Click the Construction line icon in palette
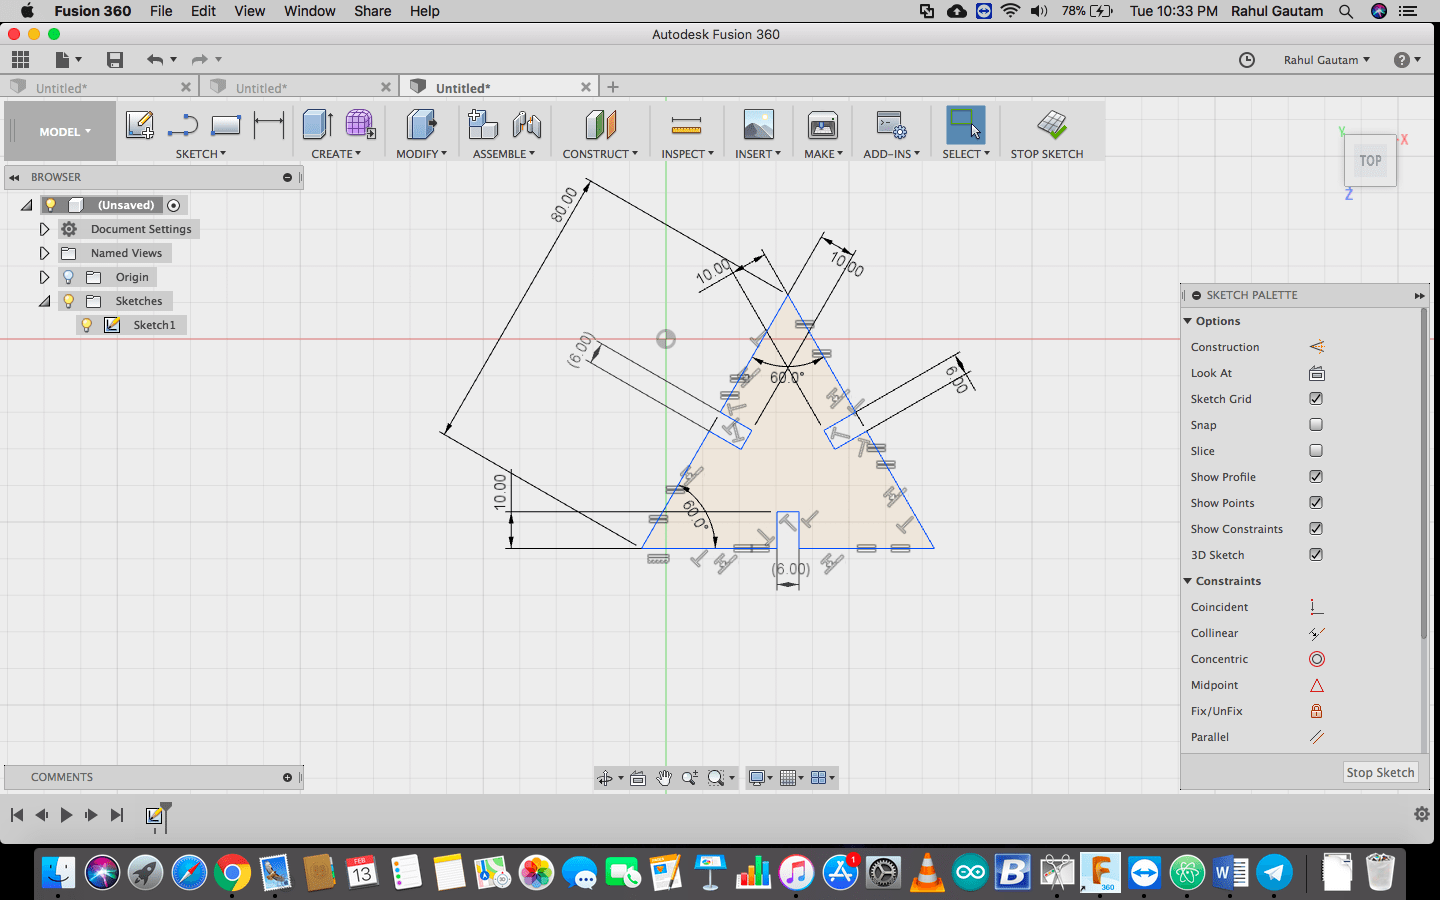Viewport: 1440px width, 900px height. click(x=1316, y=347)
